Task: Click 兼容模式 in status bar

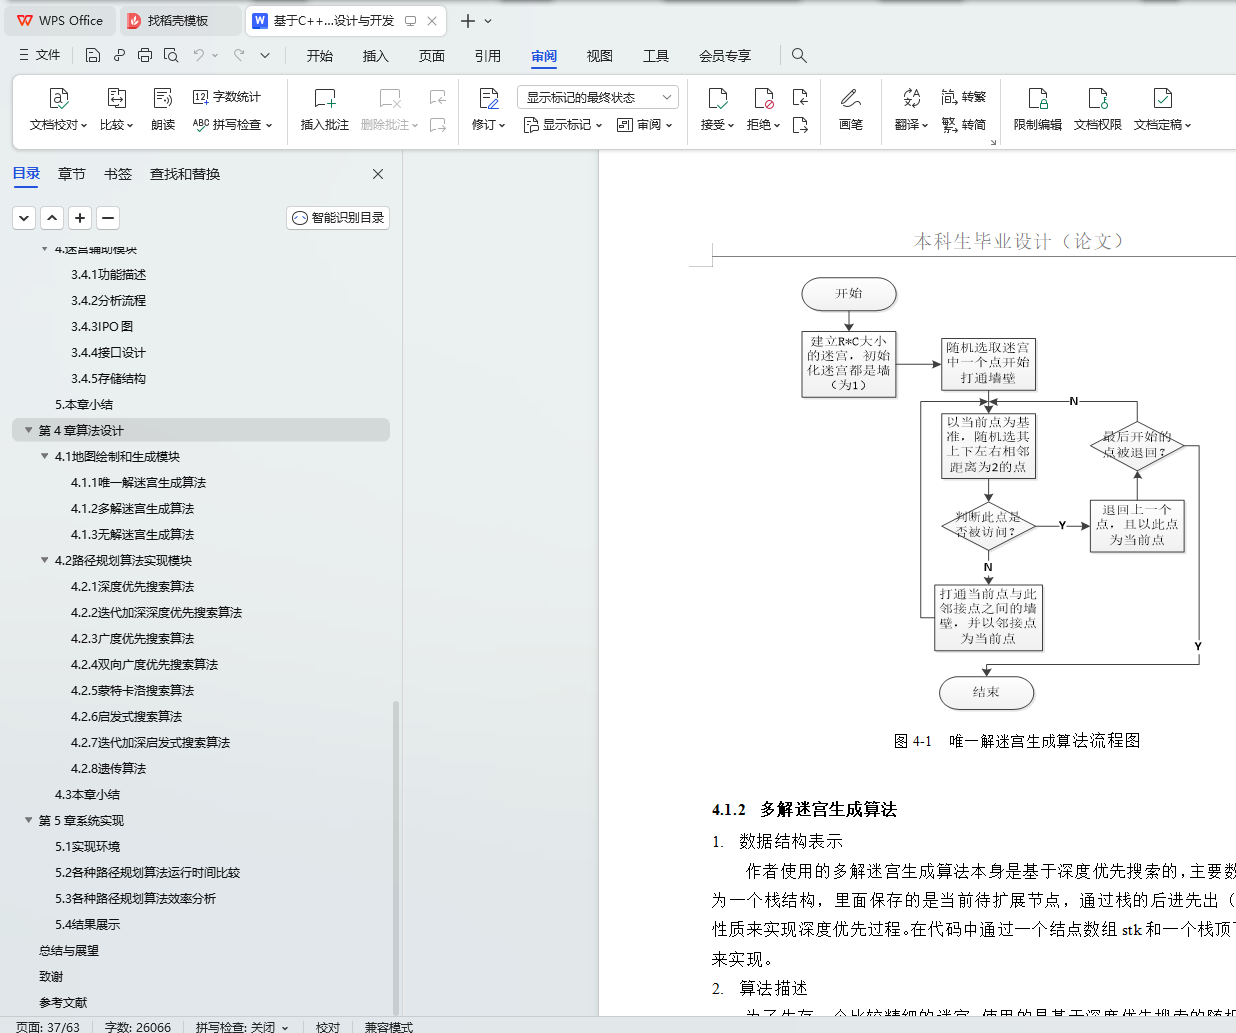Action: point(389,1027)
